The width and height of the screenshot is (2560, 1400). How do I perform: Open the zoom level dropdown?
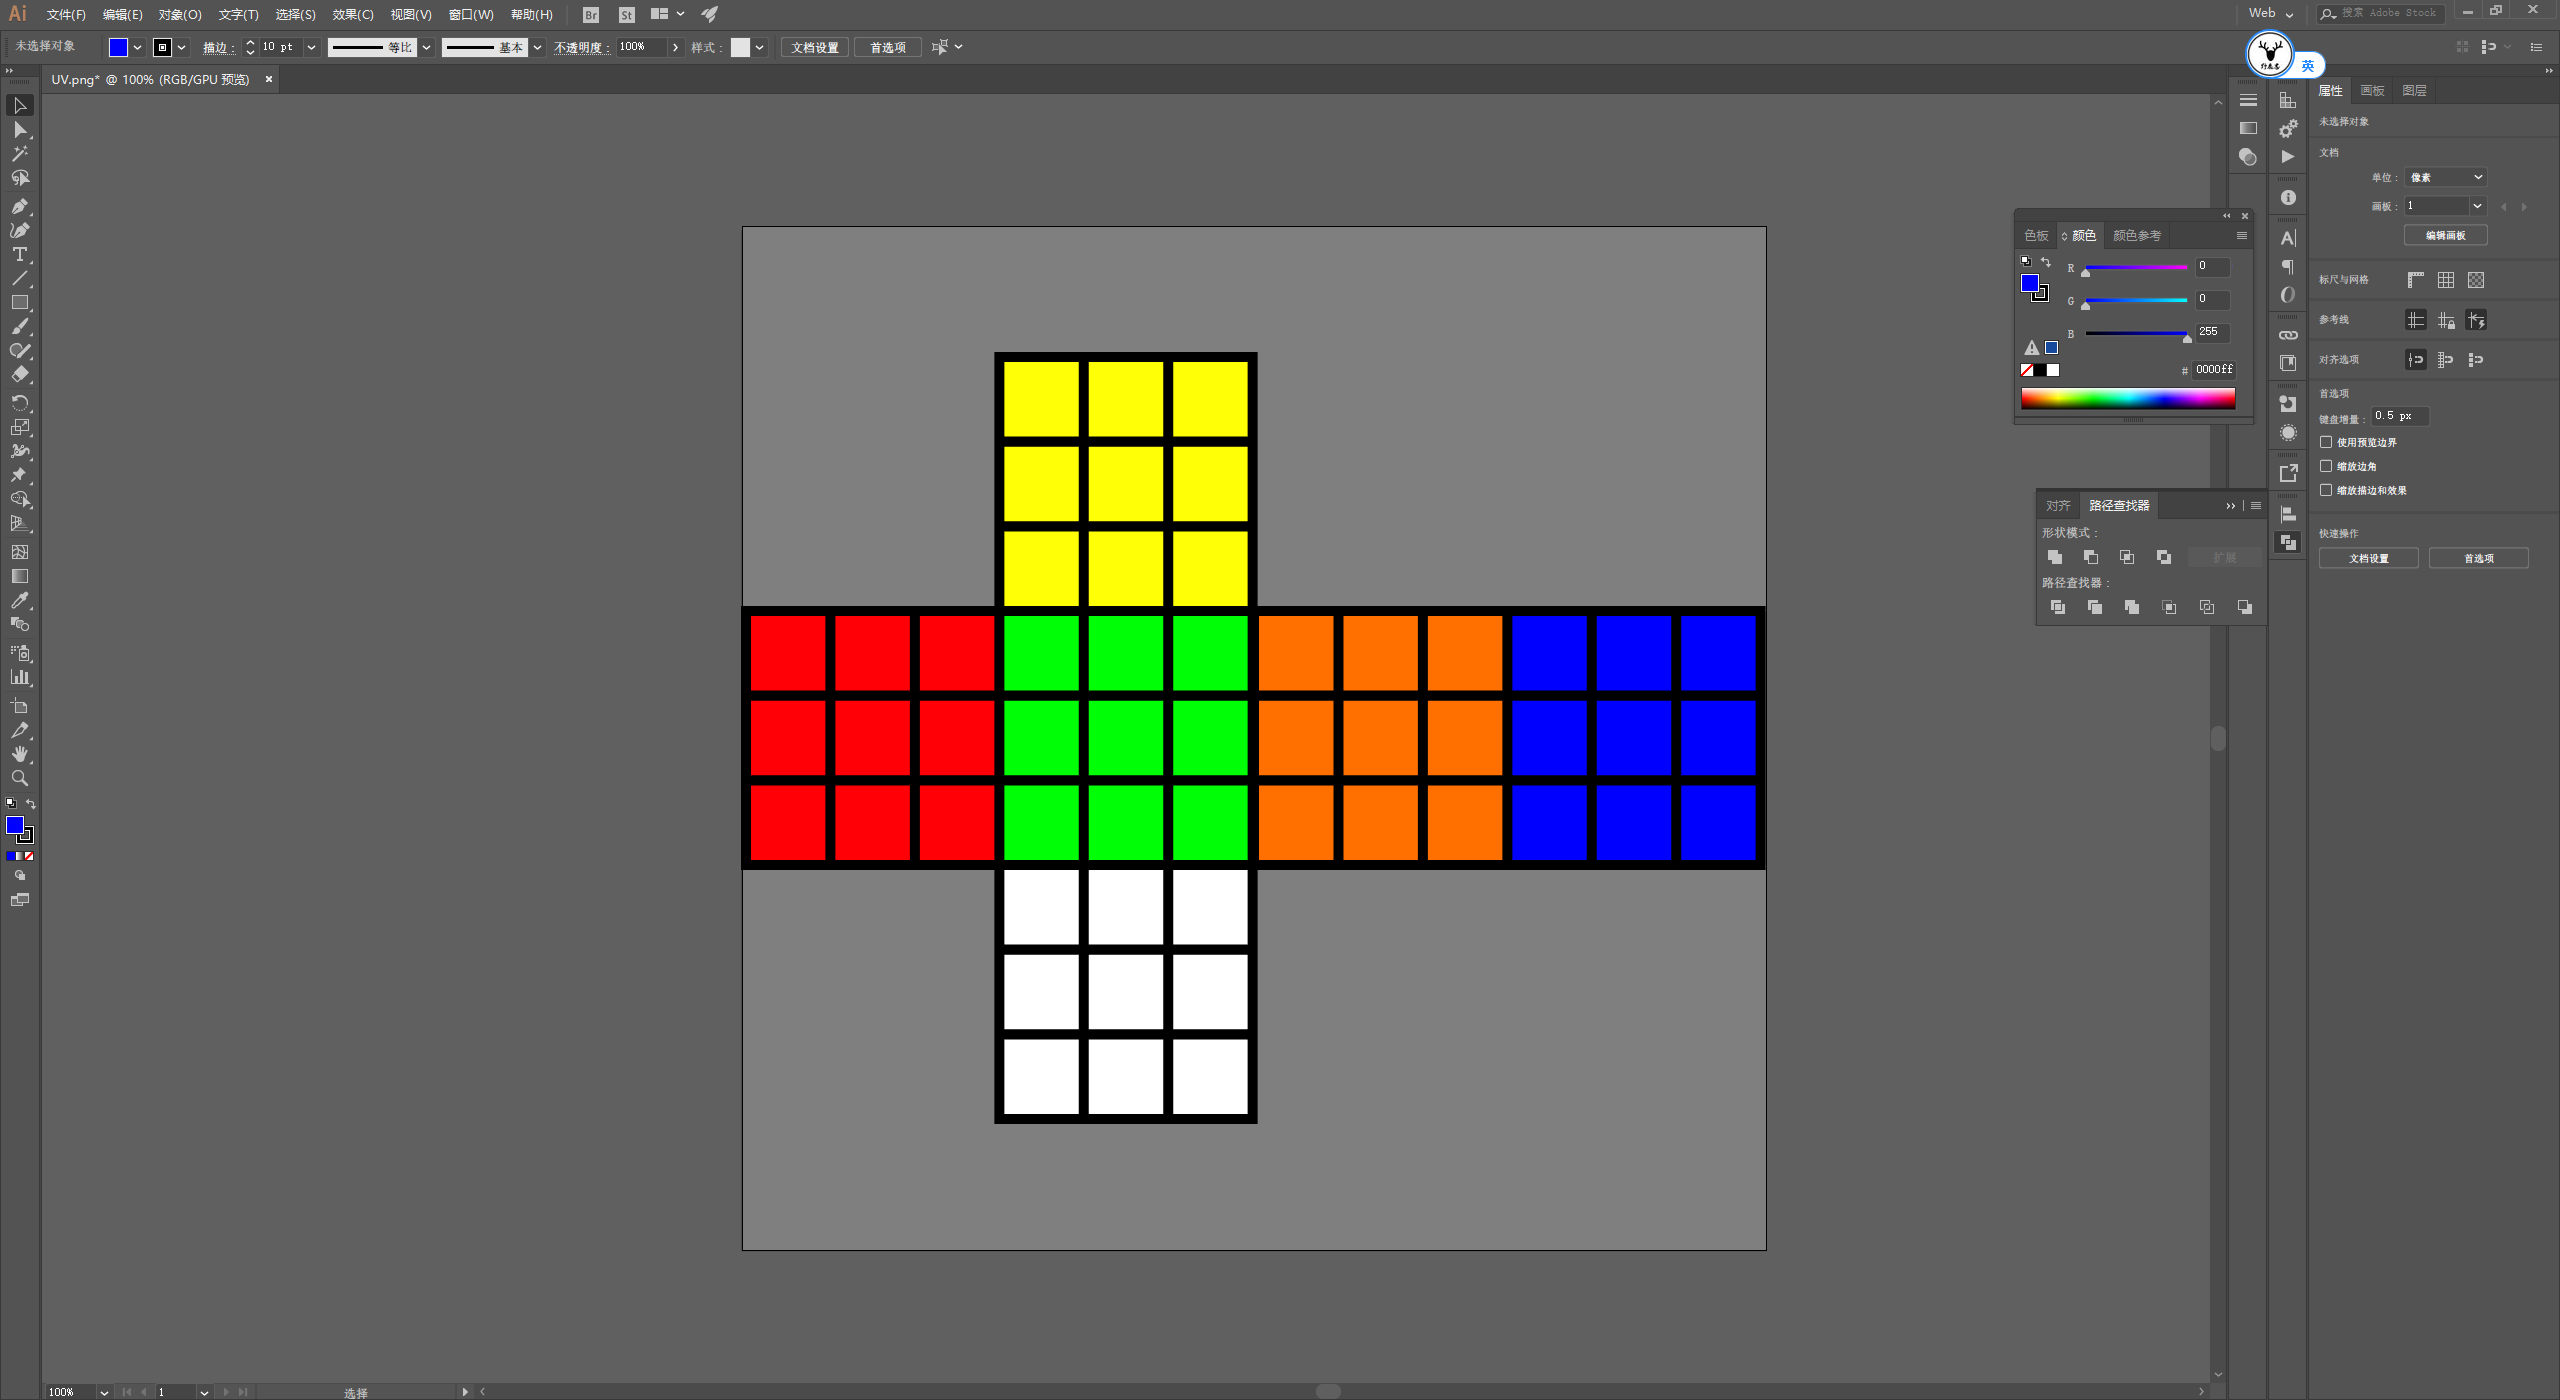tap(103, 1392)
